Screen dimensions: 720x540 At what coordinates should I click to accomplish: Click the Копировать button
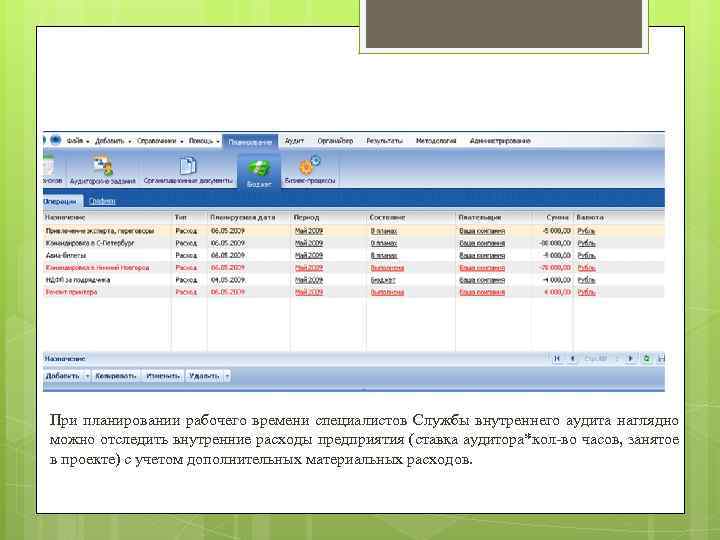(116, 376)
